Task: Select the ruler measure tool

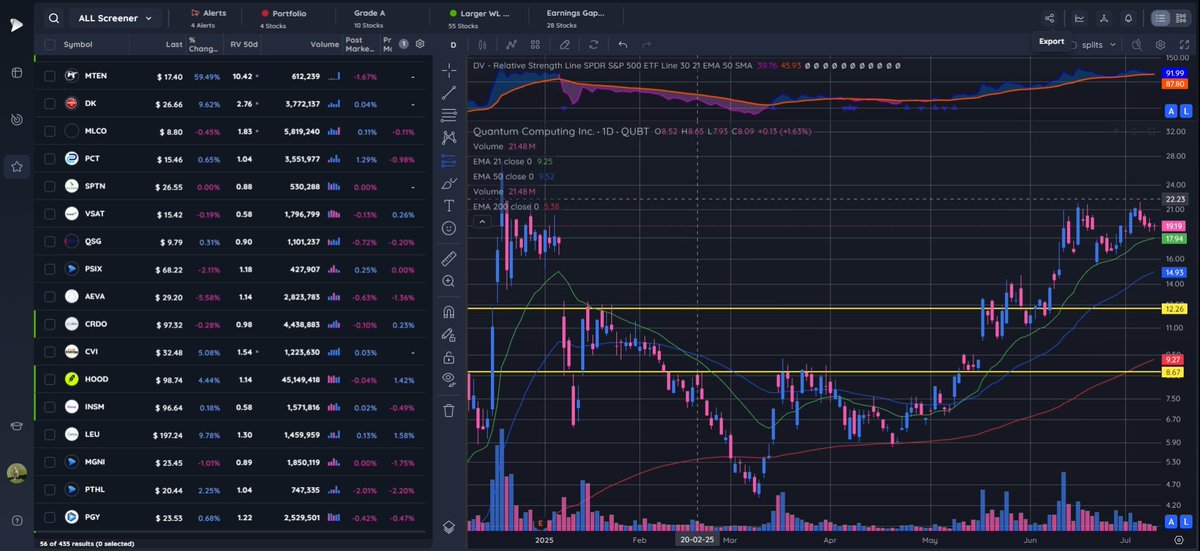Action: point(449,258)
